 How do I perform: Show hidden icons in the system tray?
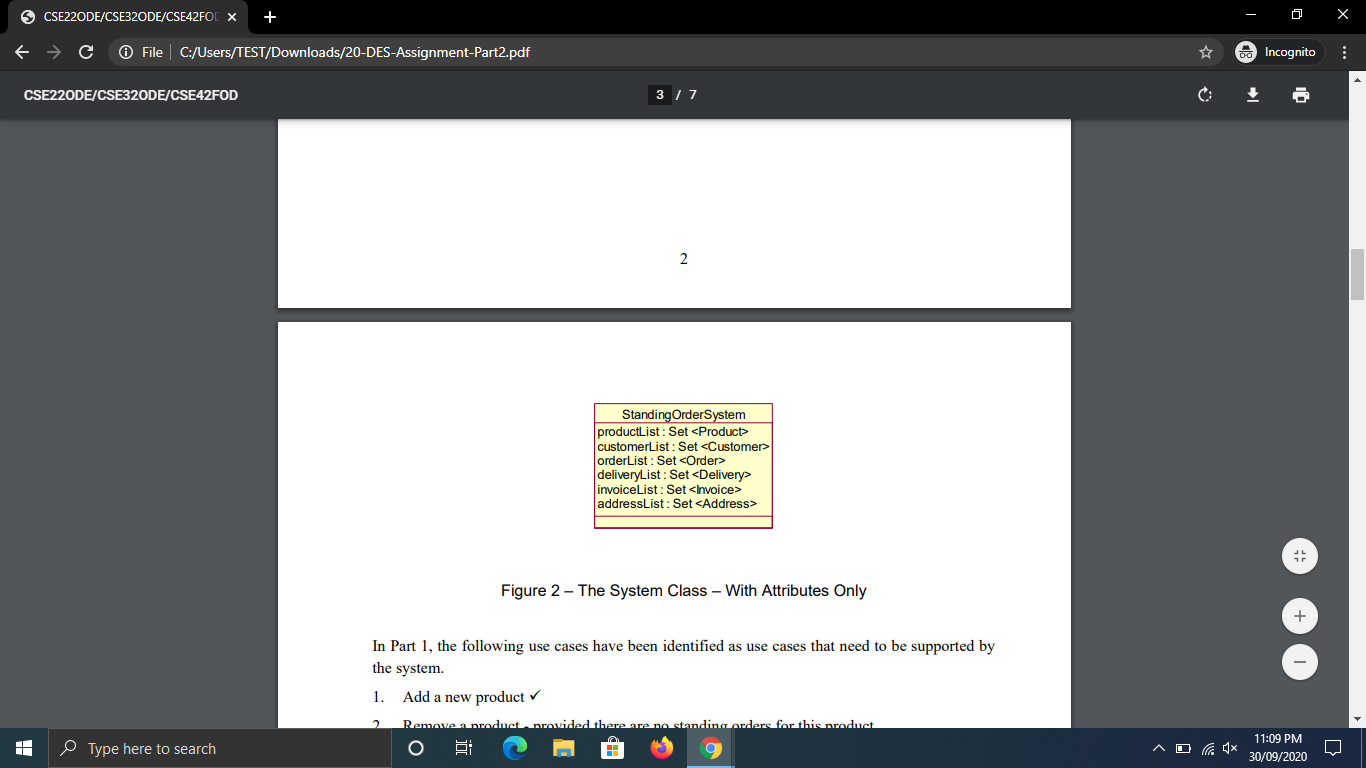tap(1157, 748)
